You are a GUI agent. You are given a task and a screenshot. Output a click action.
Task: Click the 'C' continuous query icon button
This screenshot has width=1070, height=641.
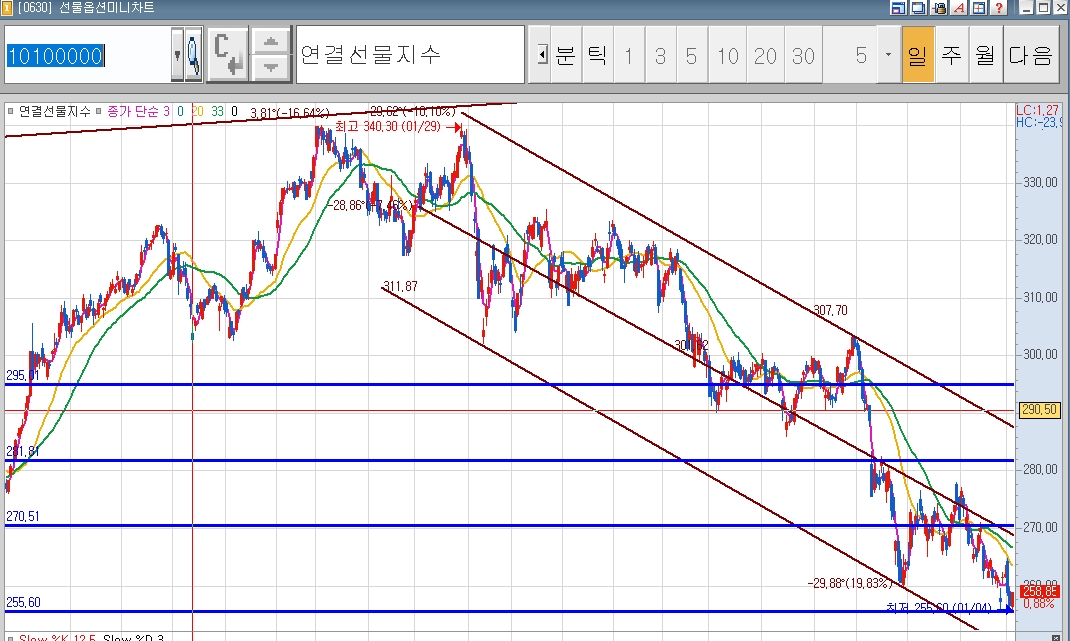227,55
